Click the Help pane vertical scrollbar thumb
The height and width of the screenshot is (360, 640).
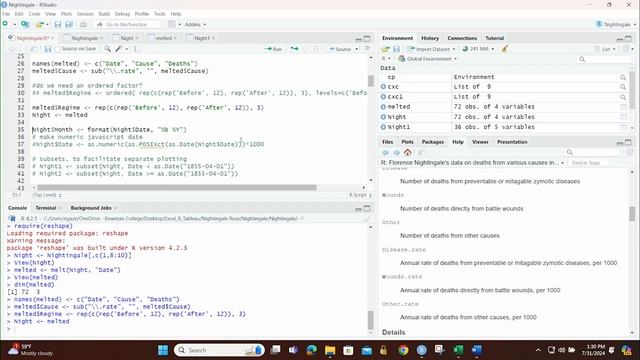632,213
